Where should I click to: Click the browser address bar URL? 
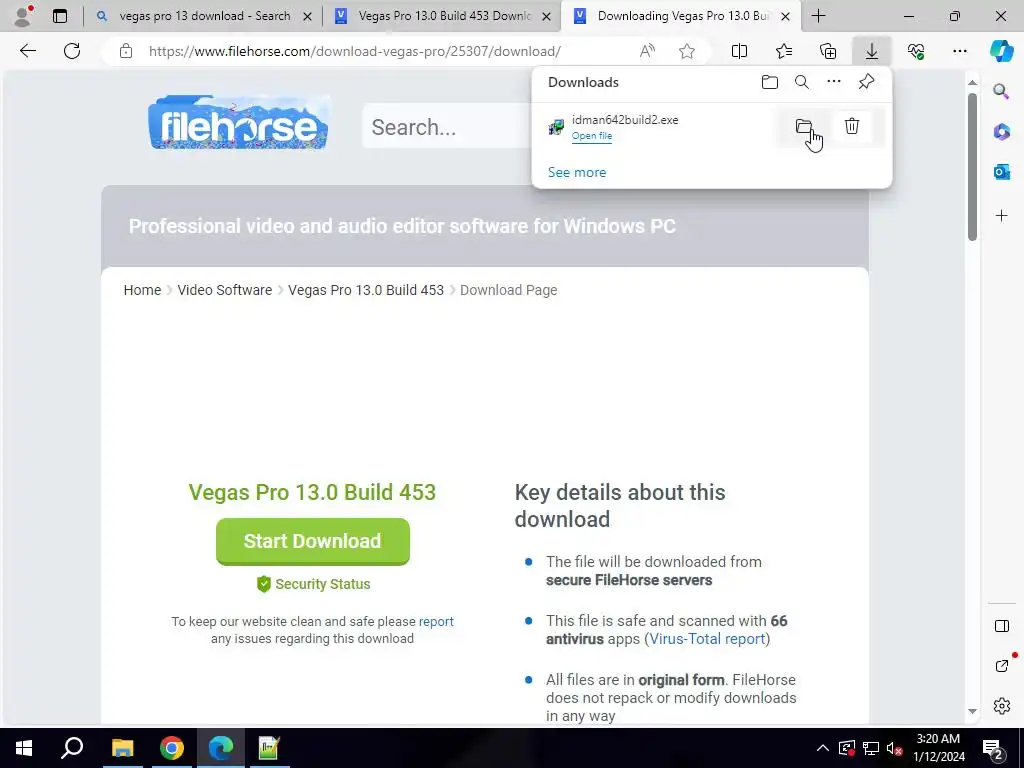[x=355, y=52]
